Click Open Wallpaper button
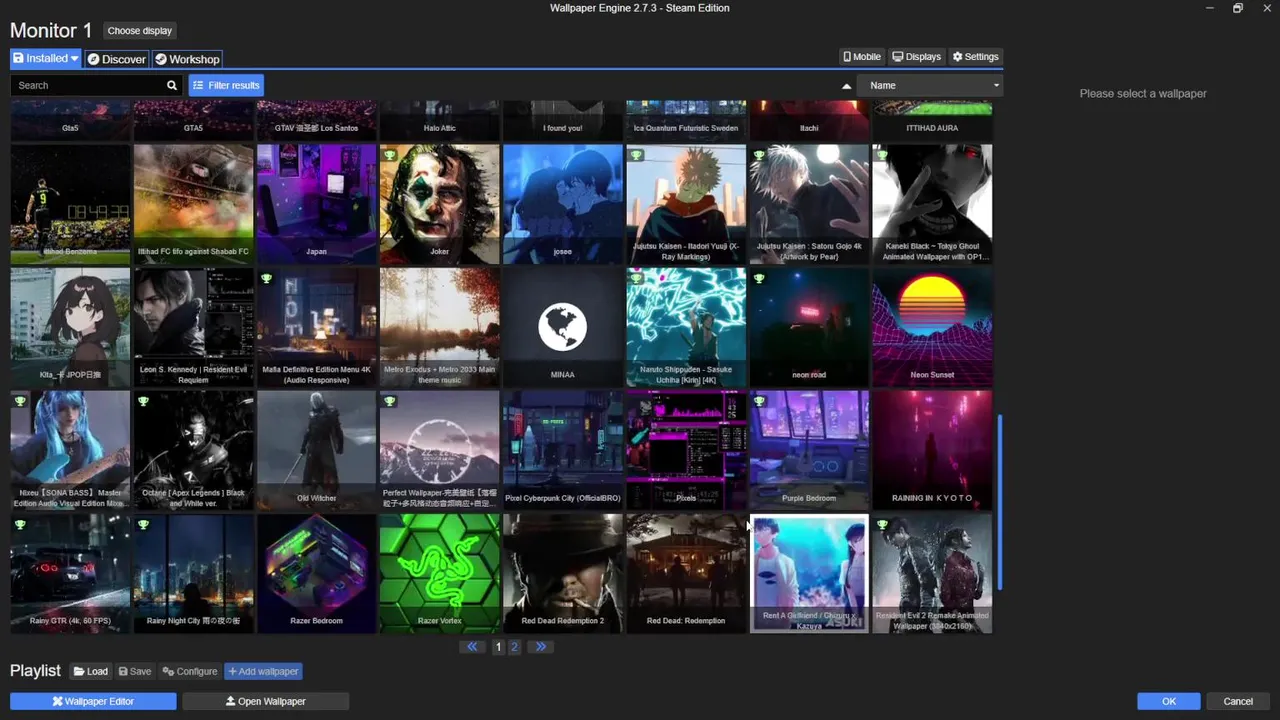This screenshot has height=720, width=1280. (266, 701)
